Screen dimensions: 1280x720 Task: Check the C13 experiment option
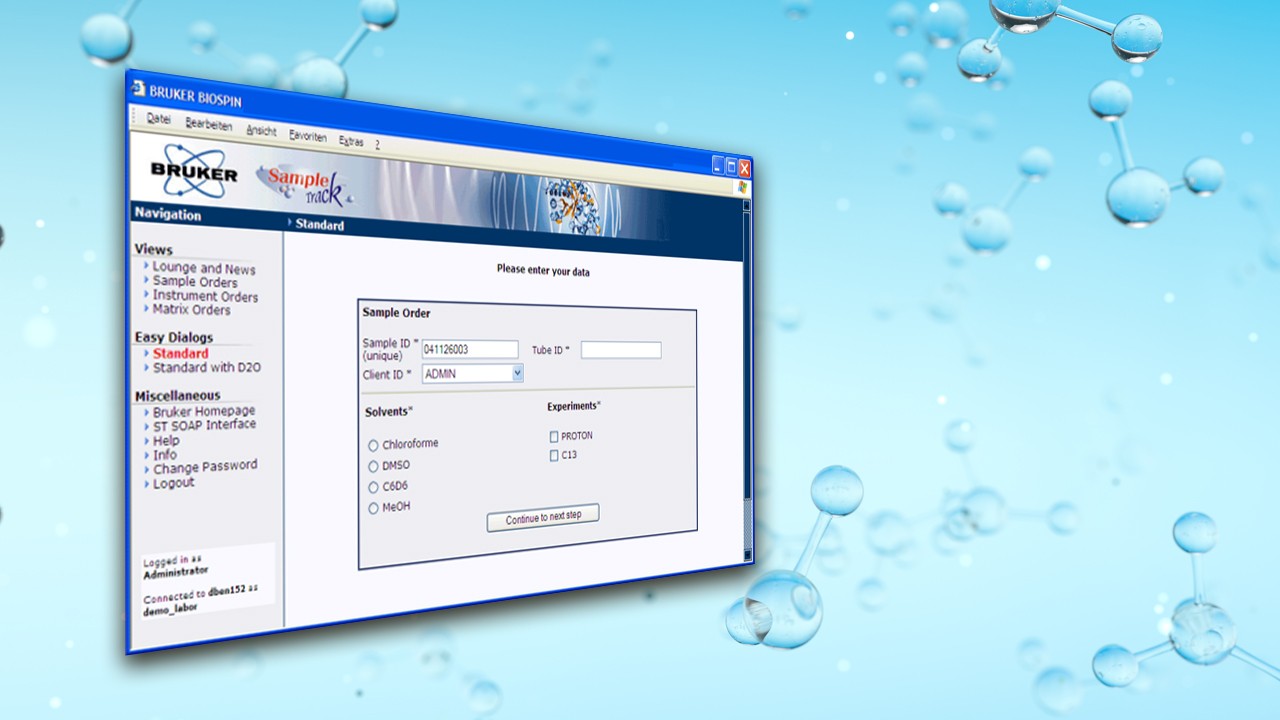coord(554,455)
